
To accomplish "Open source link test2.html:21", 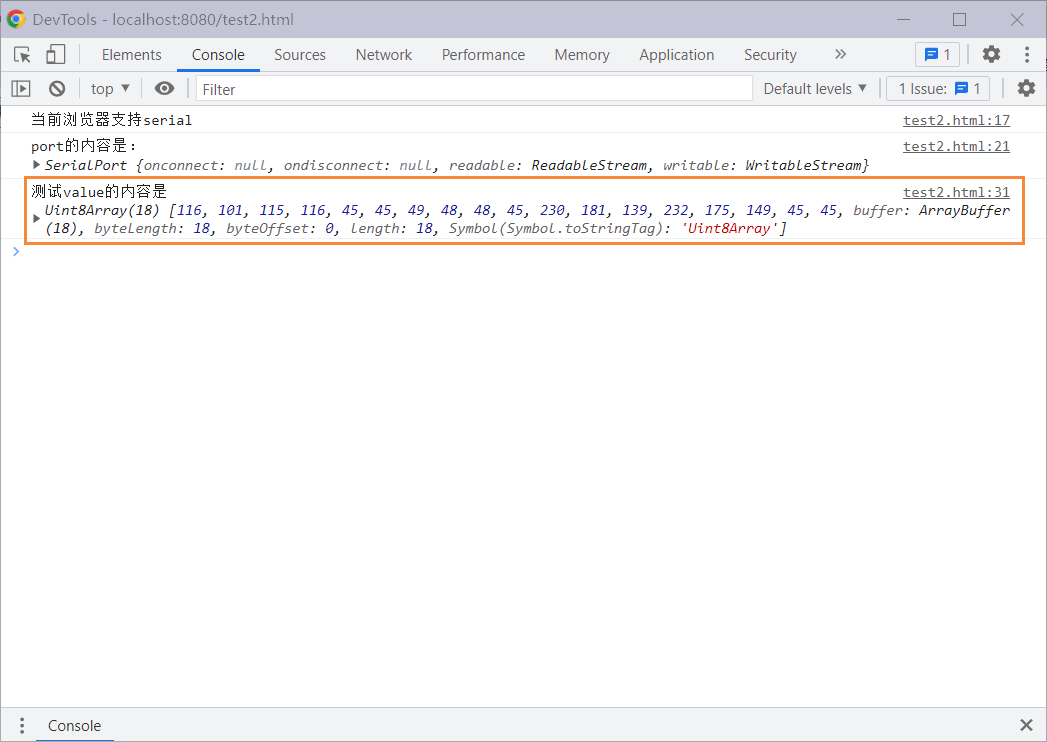I will [956, 146].
